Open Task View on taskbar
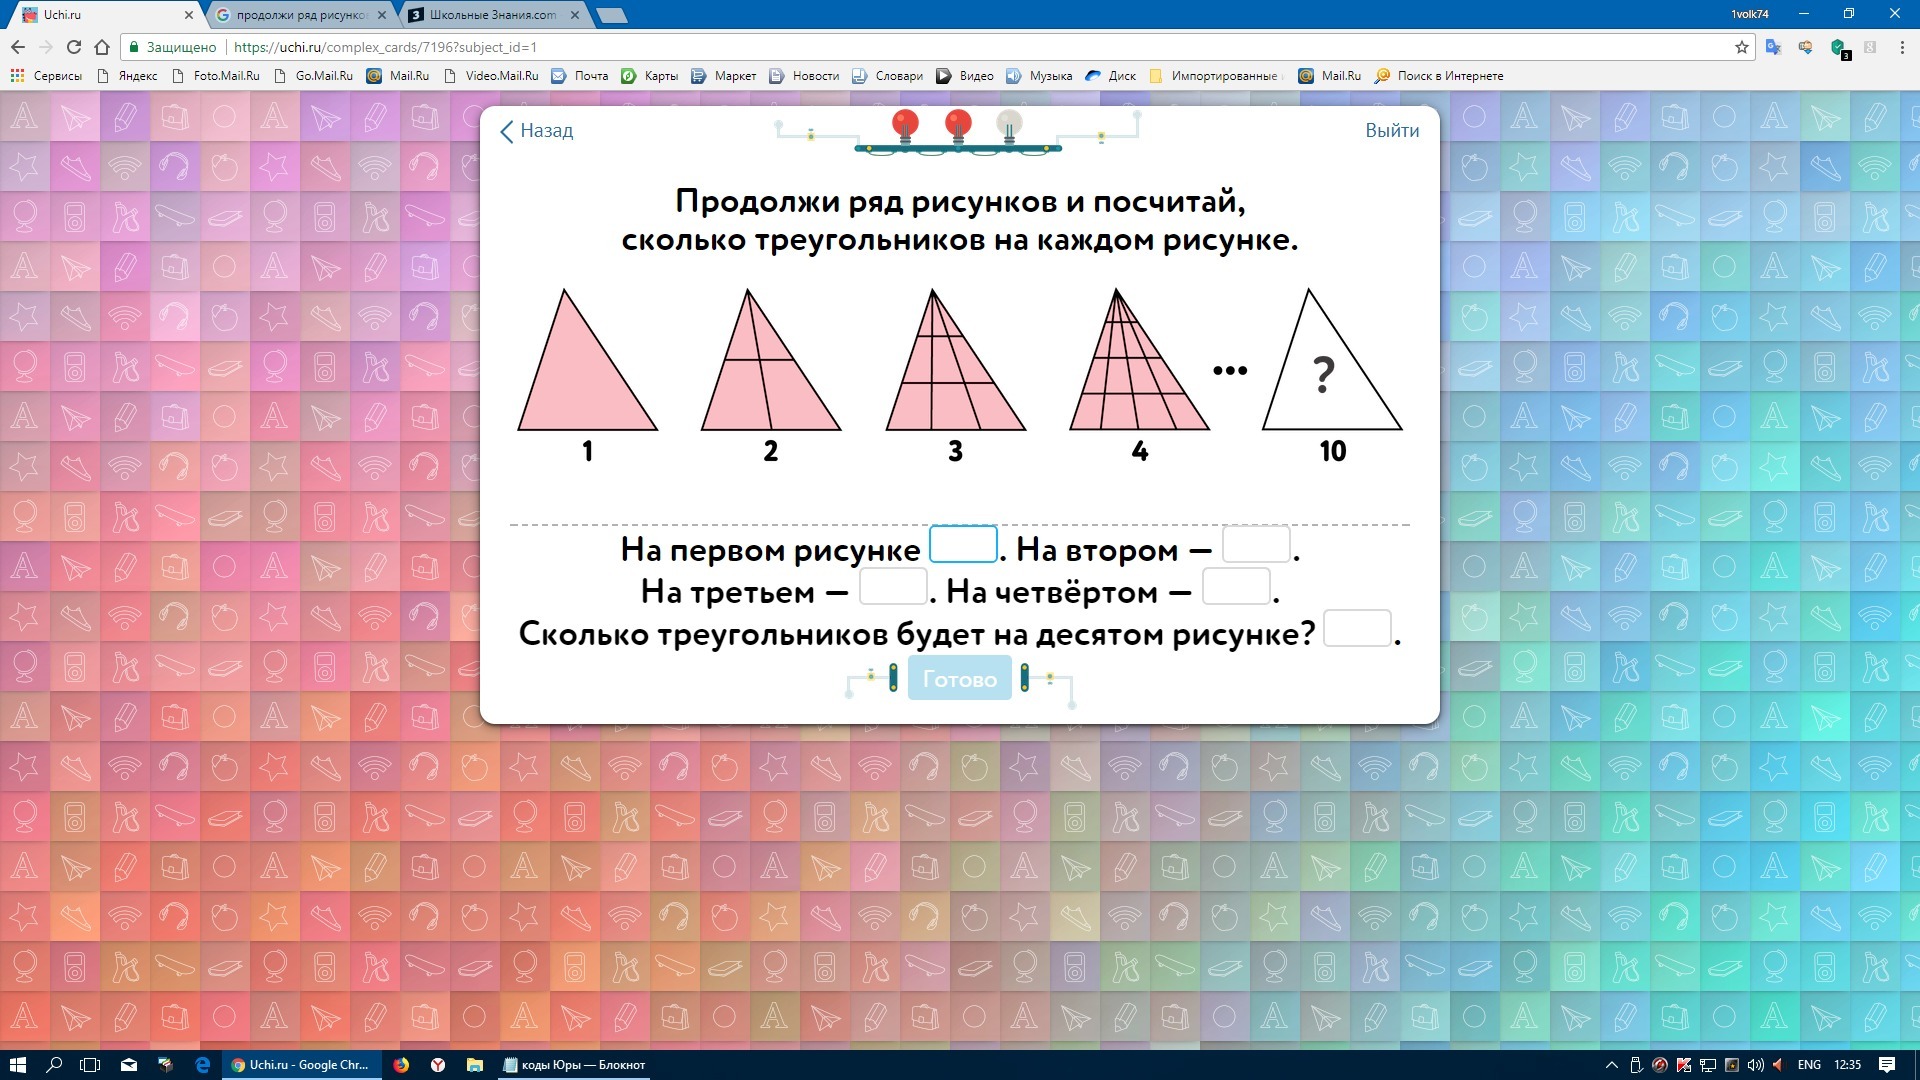This screenshot has width=1920, height=1080. pyautogui.click(x=90, y=1065)
